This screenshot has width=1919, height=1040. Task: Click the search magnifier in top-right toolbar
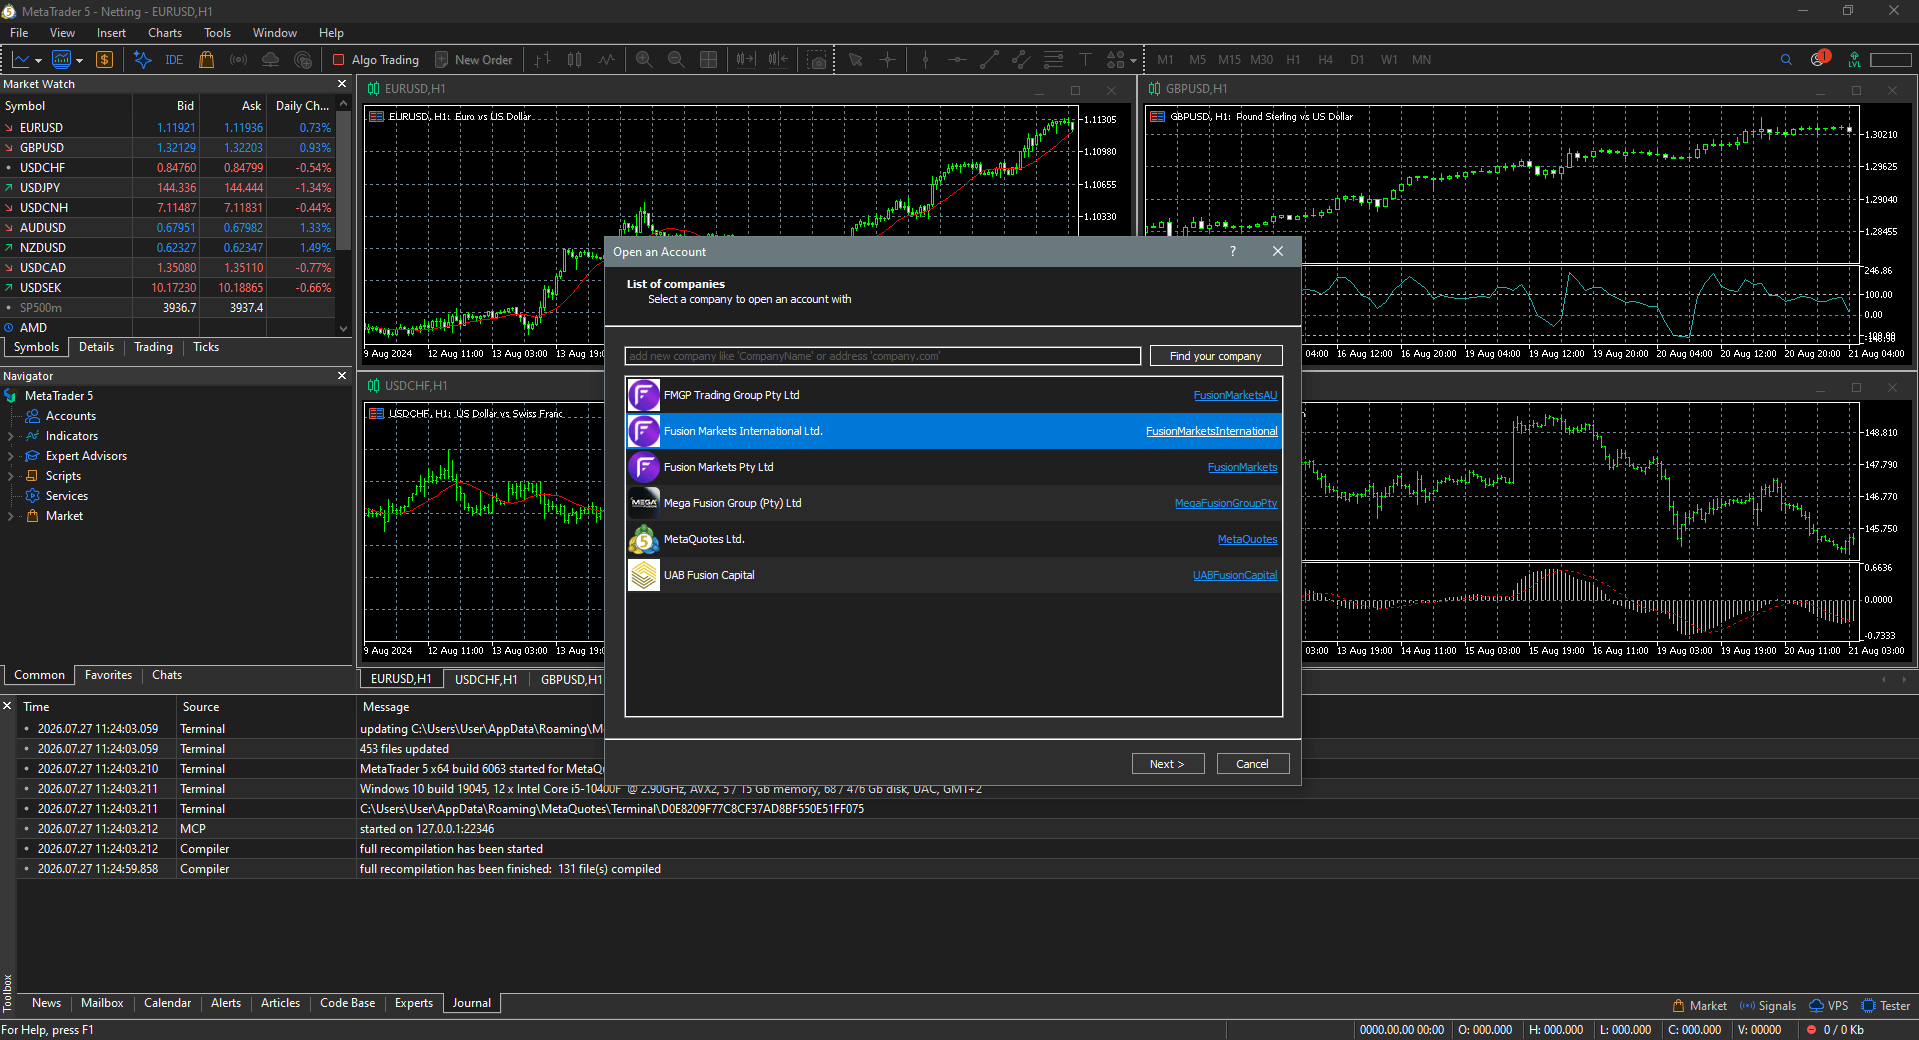[x=1786, y=60]
